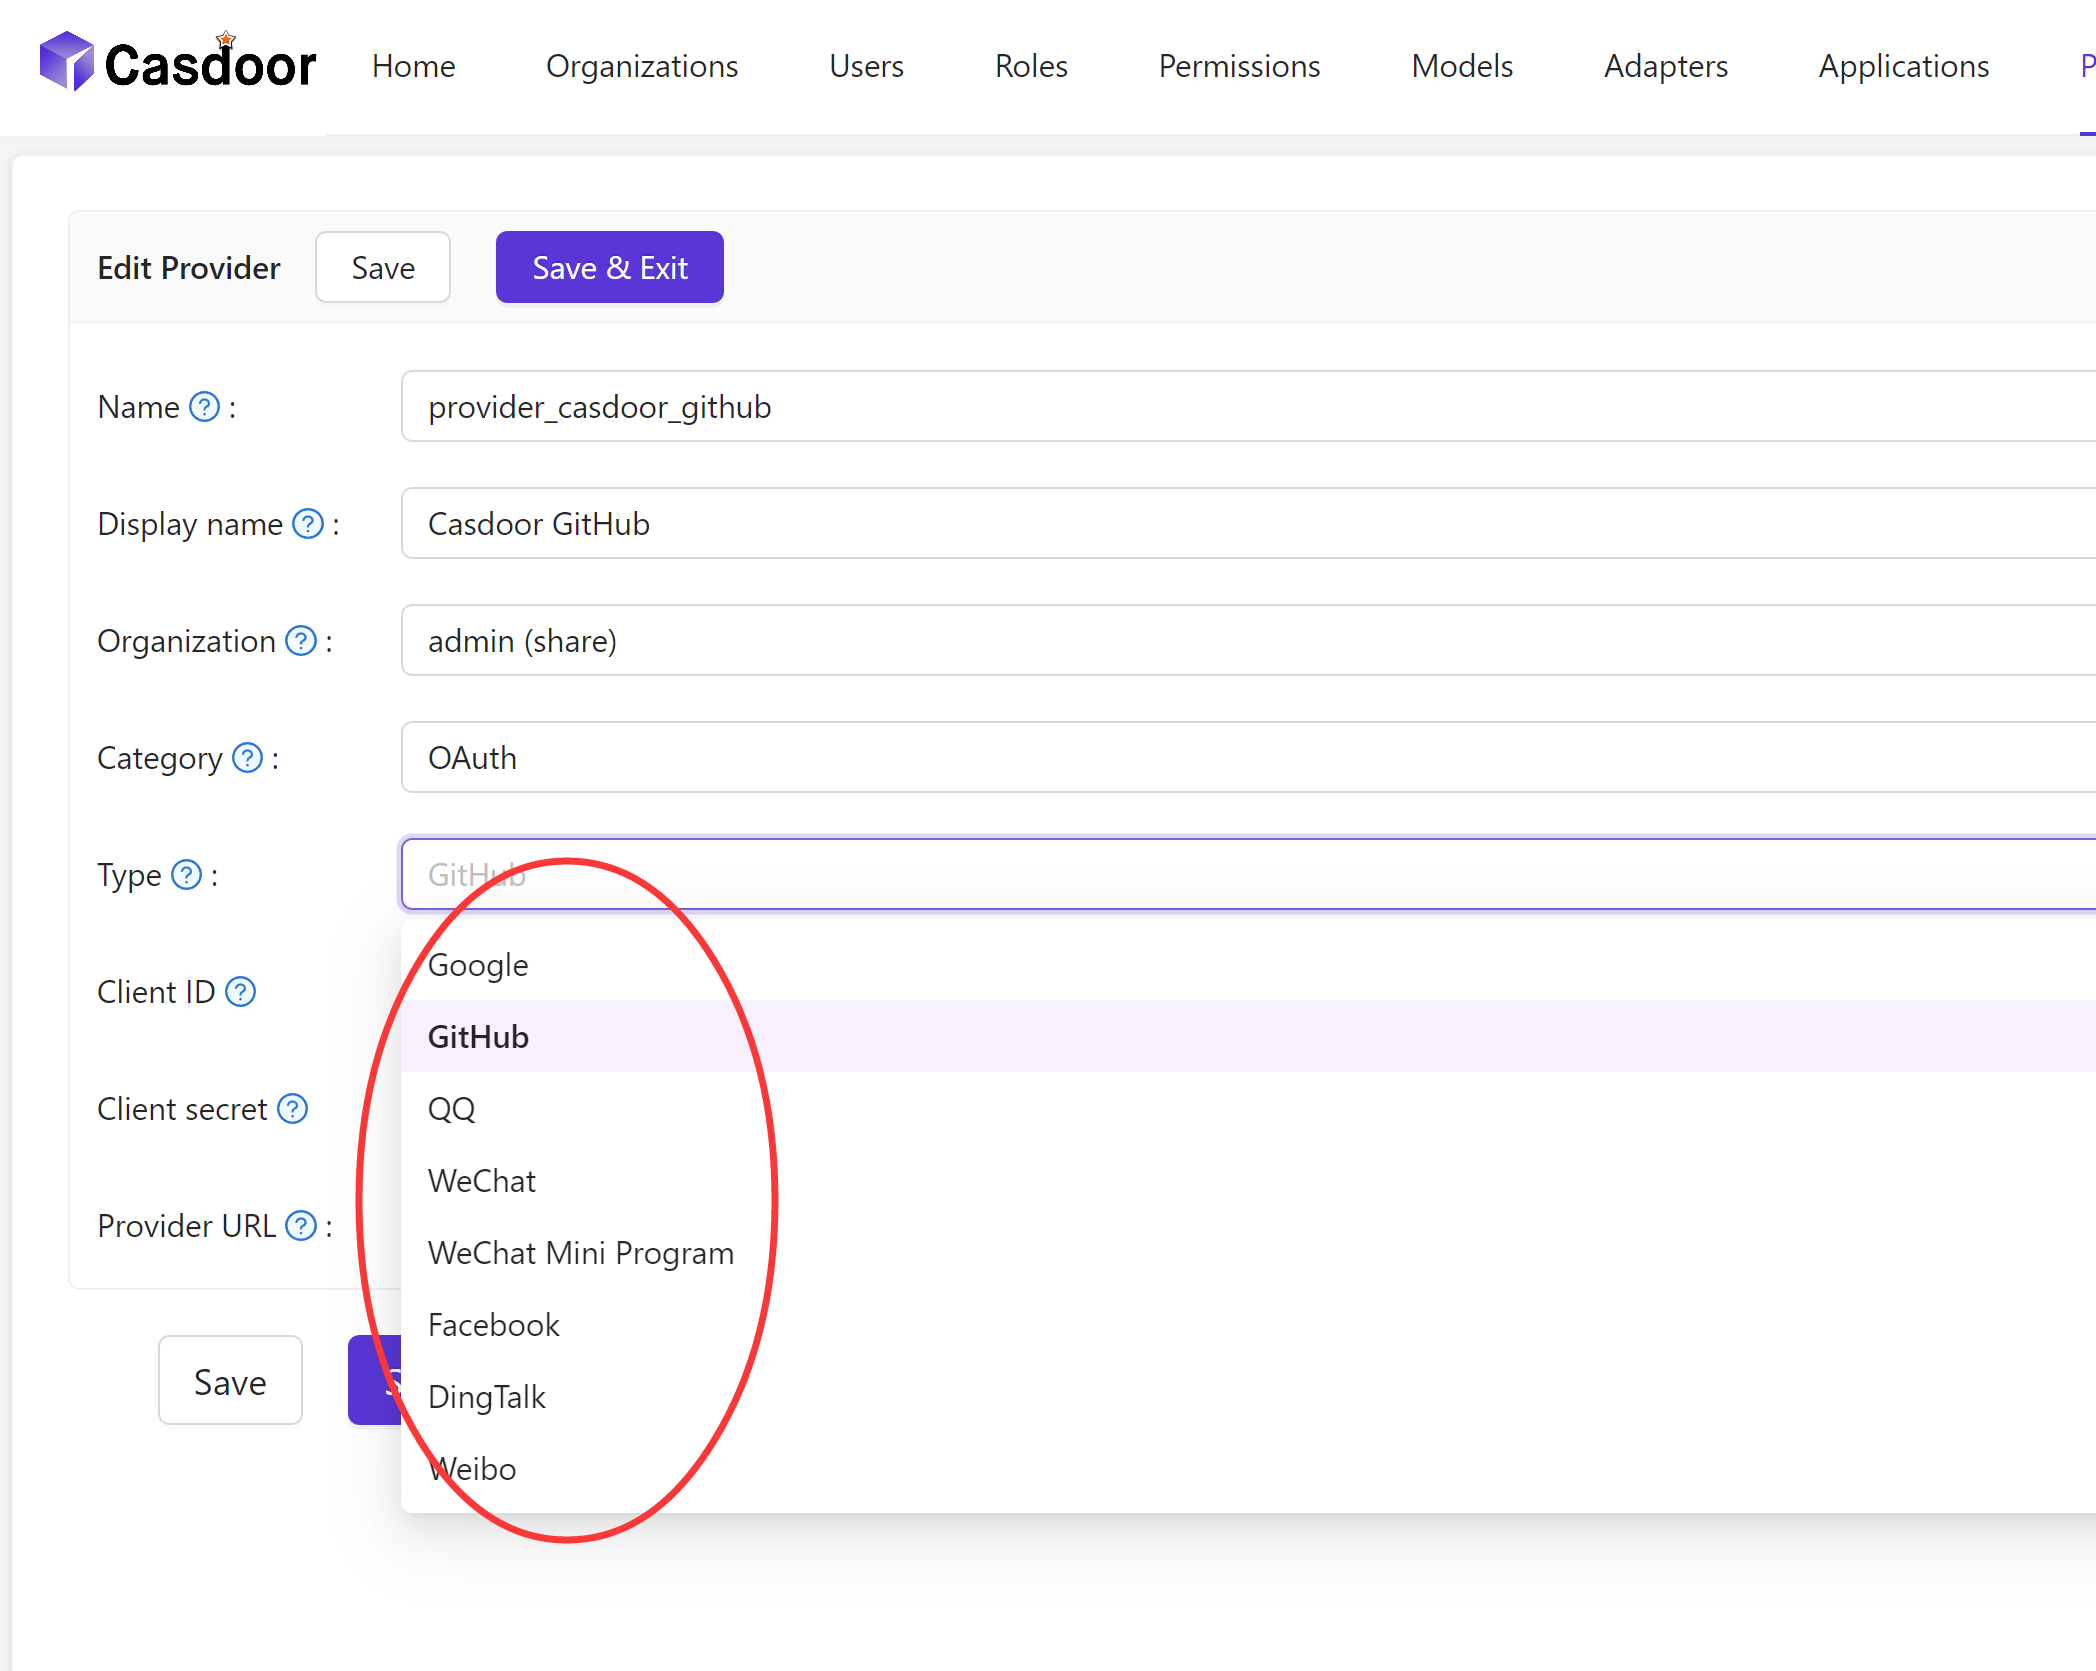Select Facebook as provider type
The image size is (2096, 1671).
[494, 1324]
